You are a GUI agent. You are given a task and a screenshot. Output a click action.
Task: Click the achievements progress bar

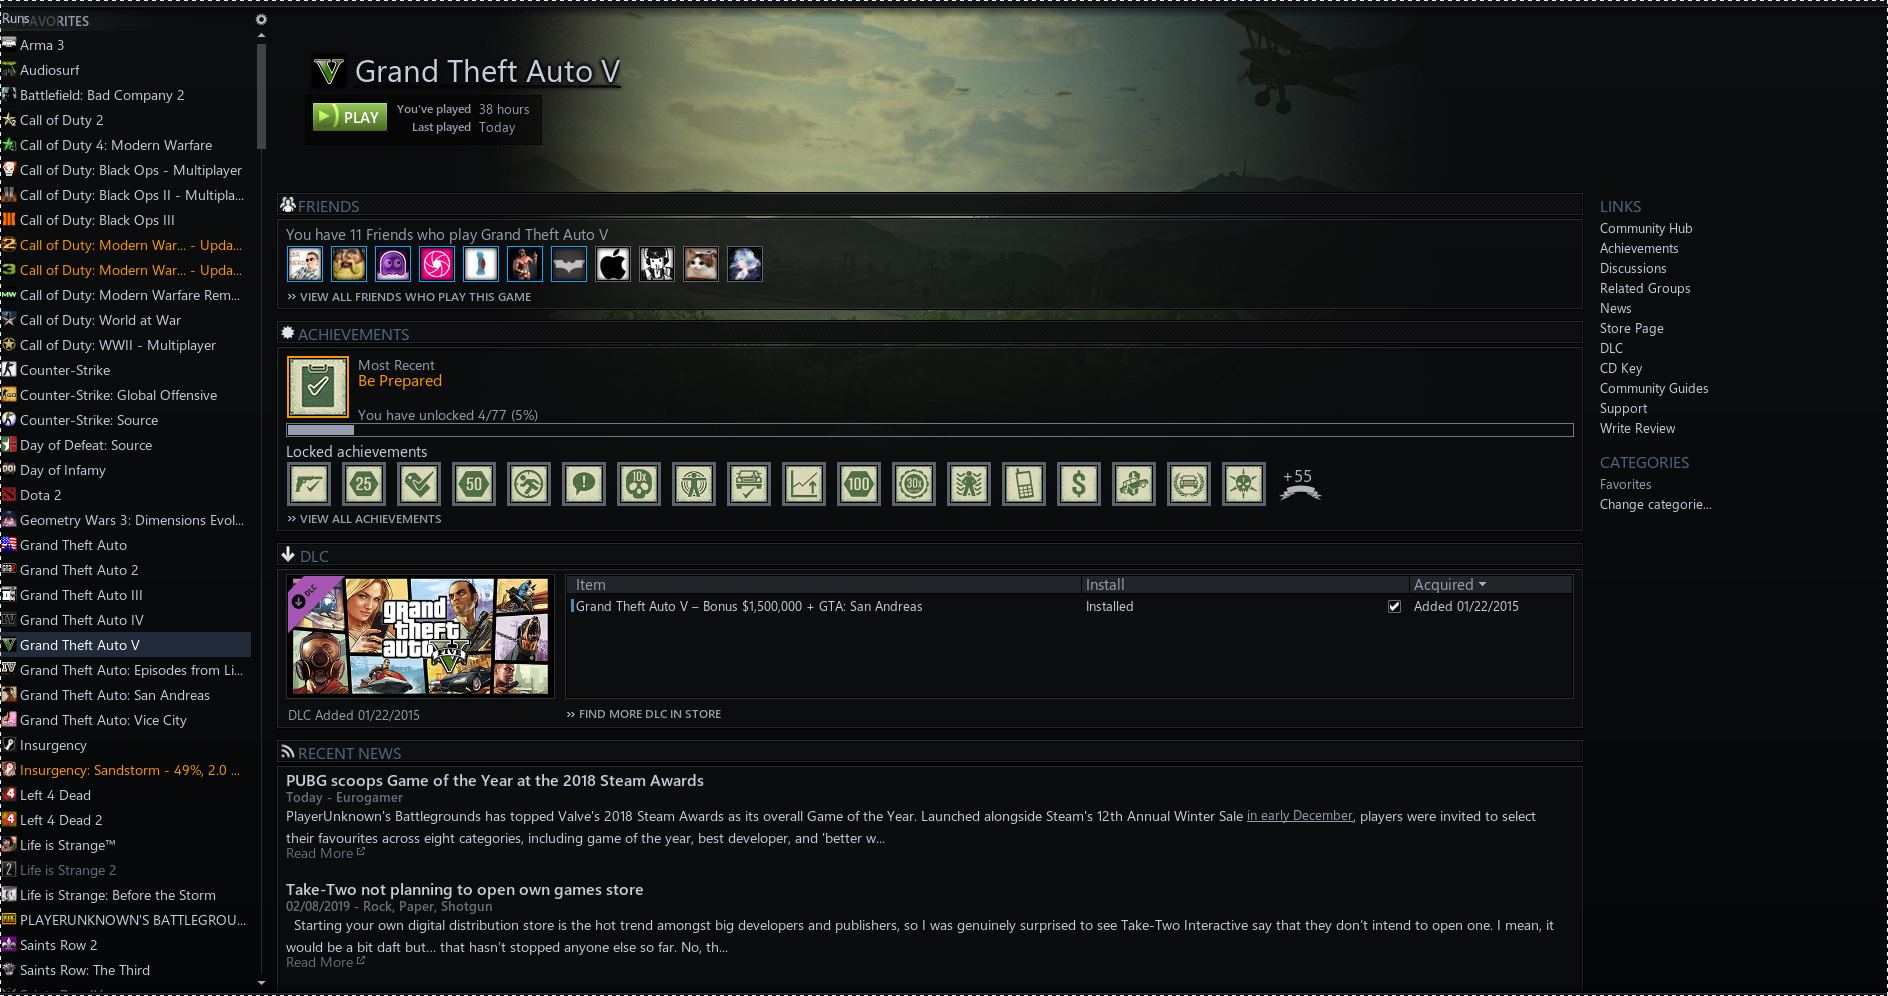[x=930, y=430]
